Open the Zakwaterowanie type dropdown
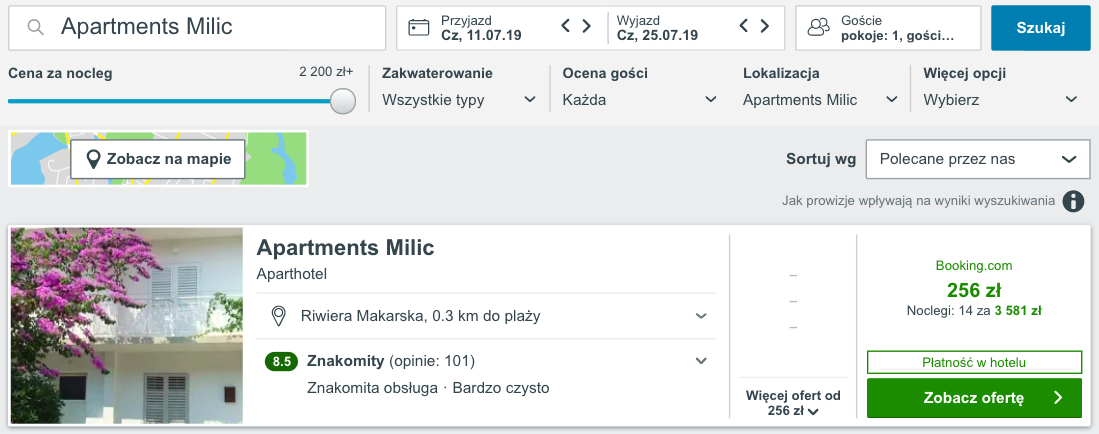 click(x=459, y=100)
